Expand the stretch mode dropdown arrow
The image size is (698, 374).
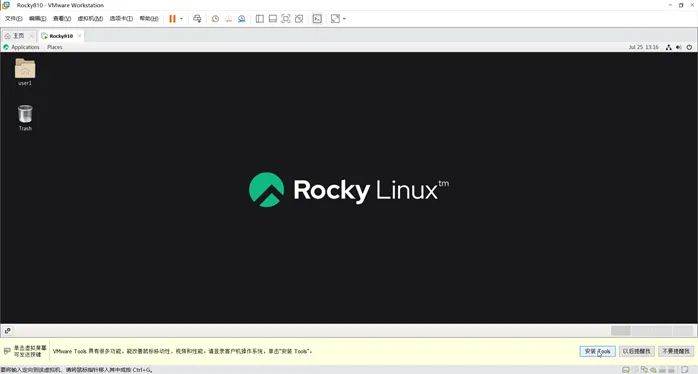344,19
